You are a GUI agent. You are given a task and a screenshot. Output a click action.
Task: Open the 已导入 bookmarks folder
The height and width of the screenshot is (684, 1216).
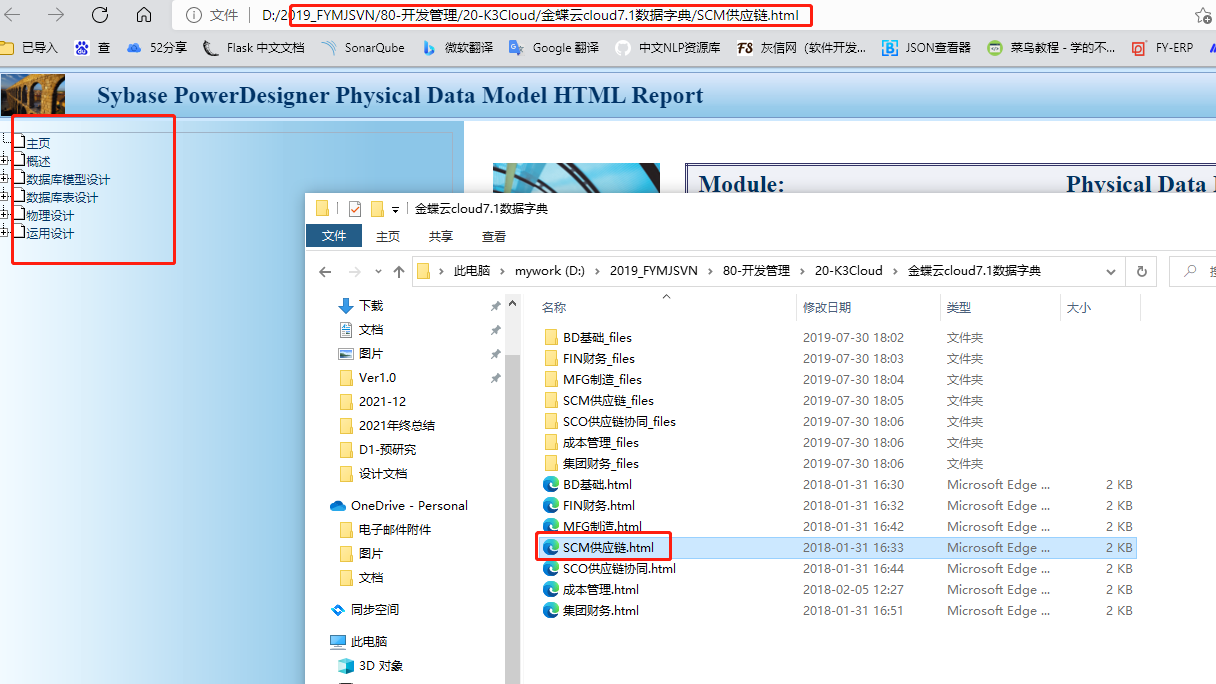point(30,47)
